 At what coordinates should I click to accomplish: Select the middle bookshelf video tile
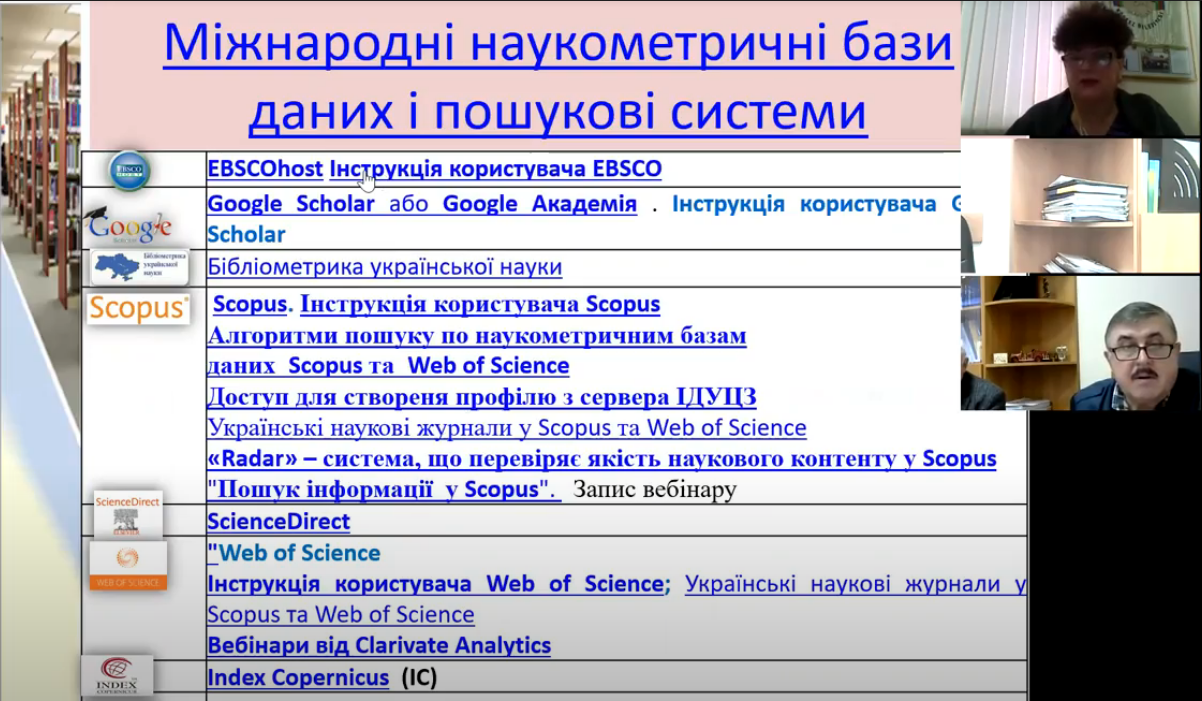pos(1081,206)
